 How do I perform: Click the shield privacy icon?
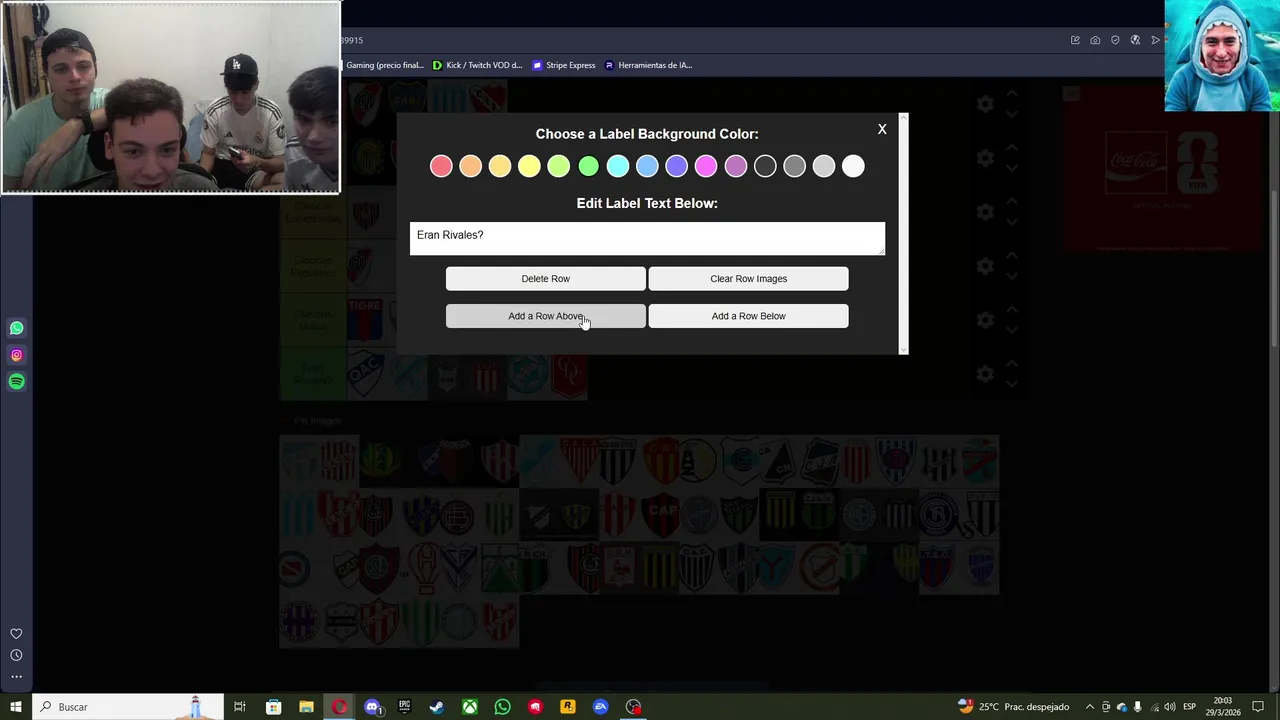pos(1115,40)
